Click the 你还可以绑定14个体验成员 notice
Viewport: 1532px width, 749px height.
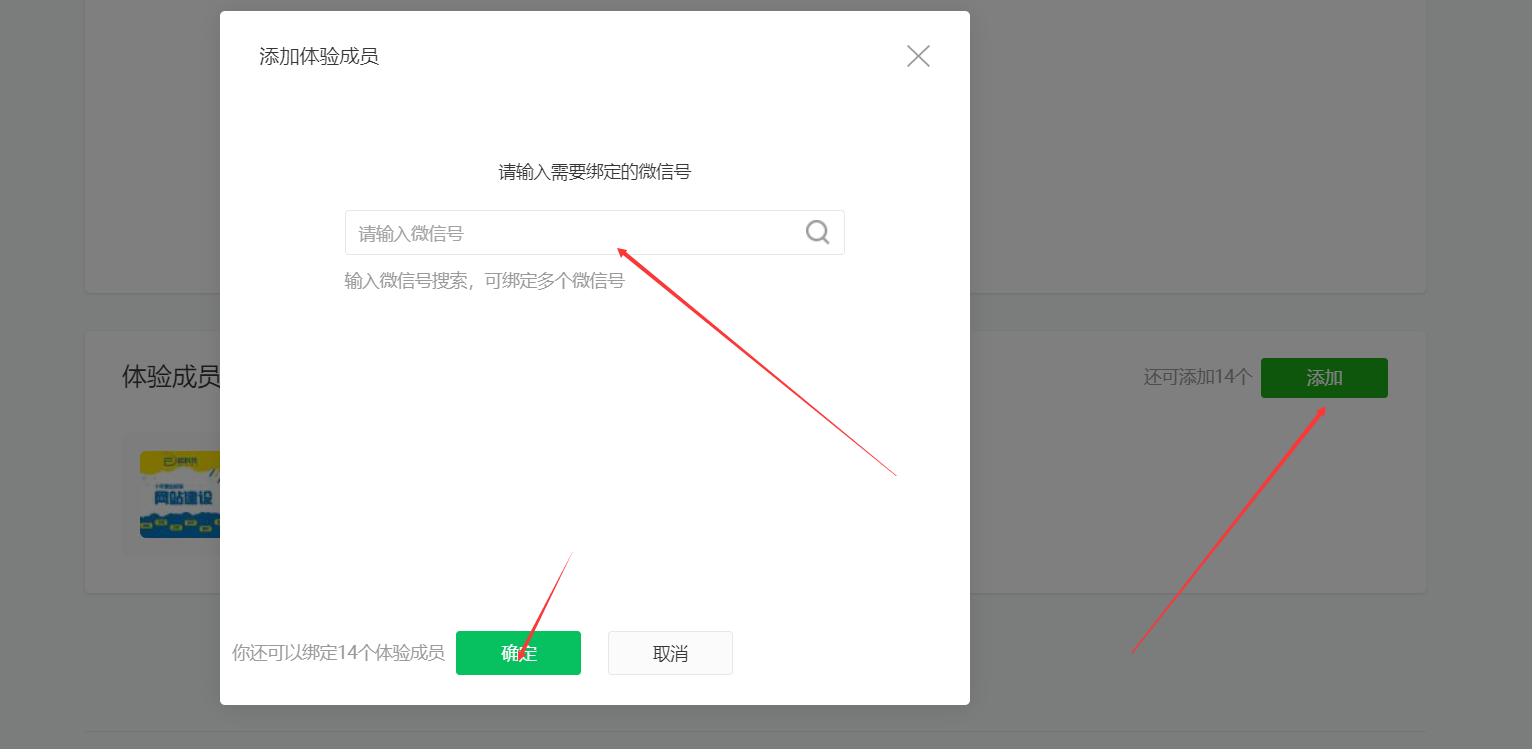tap(338, 653)
